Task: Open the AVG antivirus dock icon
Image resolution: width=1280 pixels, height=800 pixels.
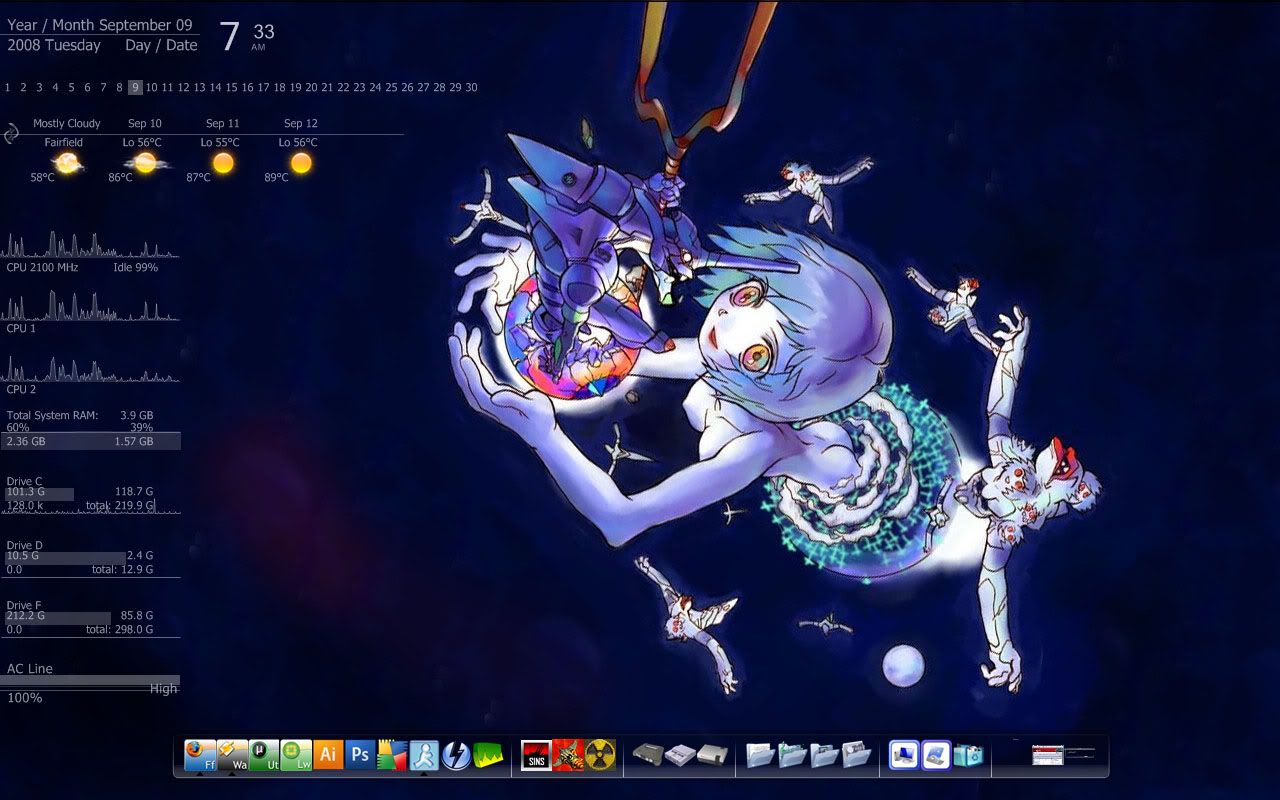Action: [x=392, y=754]
